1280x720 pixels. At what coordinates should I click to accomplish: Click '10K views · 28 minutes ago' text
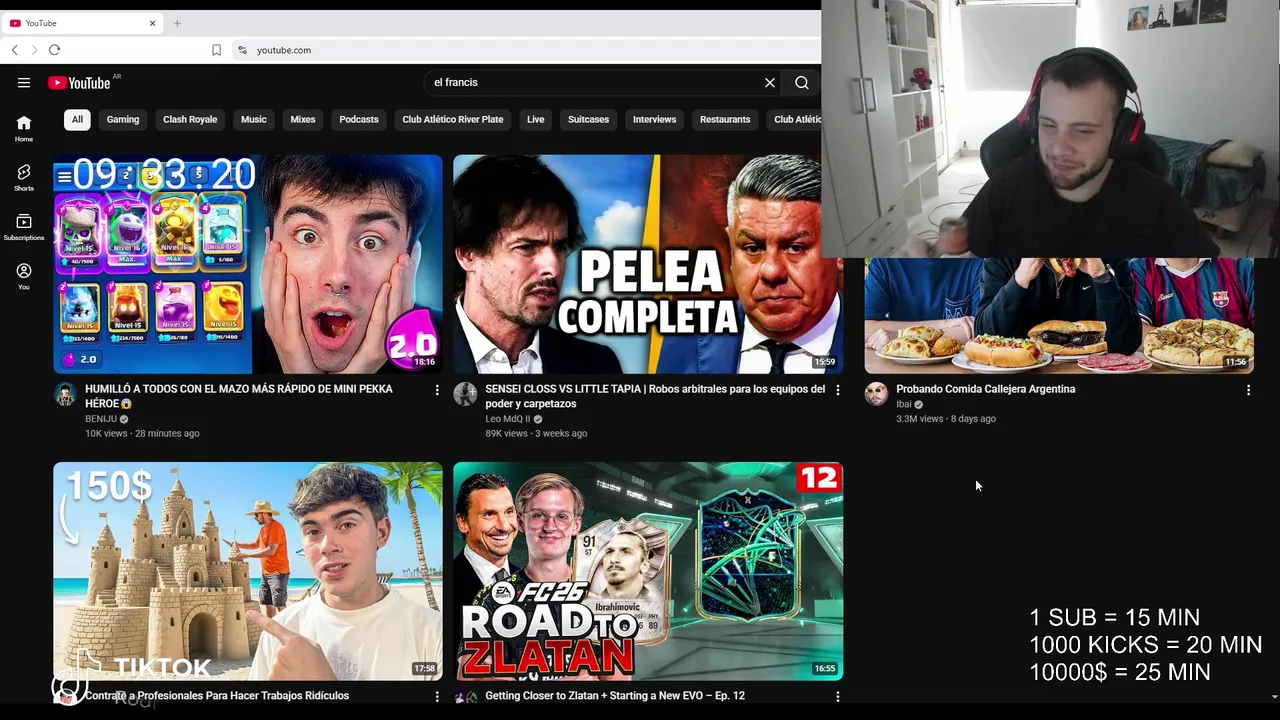(x=142, y=434)
